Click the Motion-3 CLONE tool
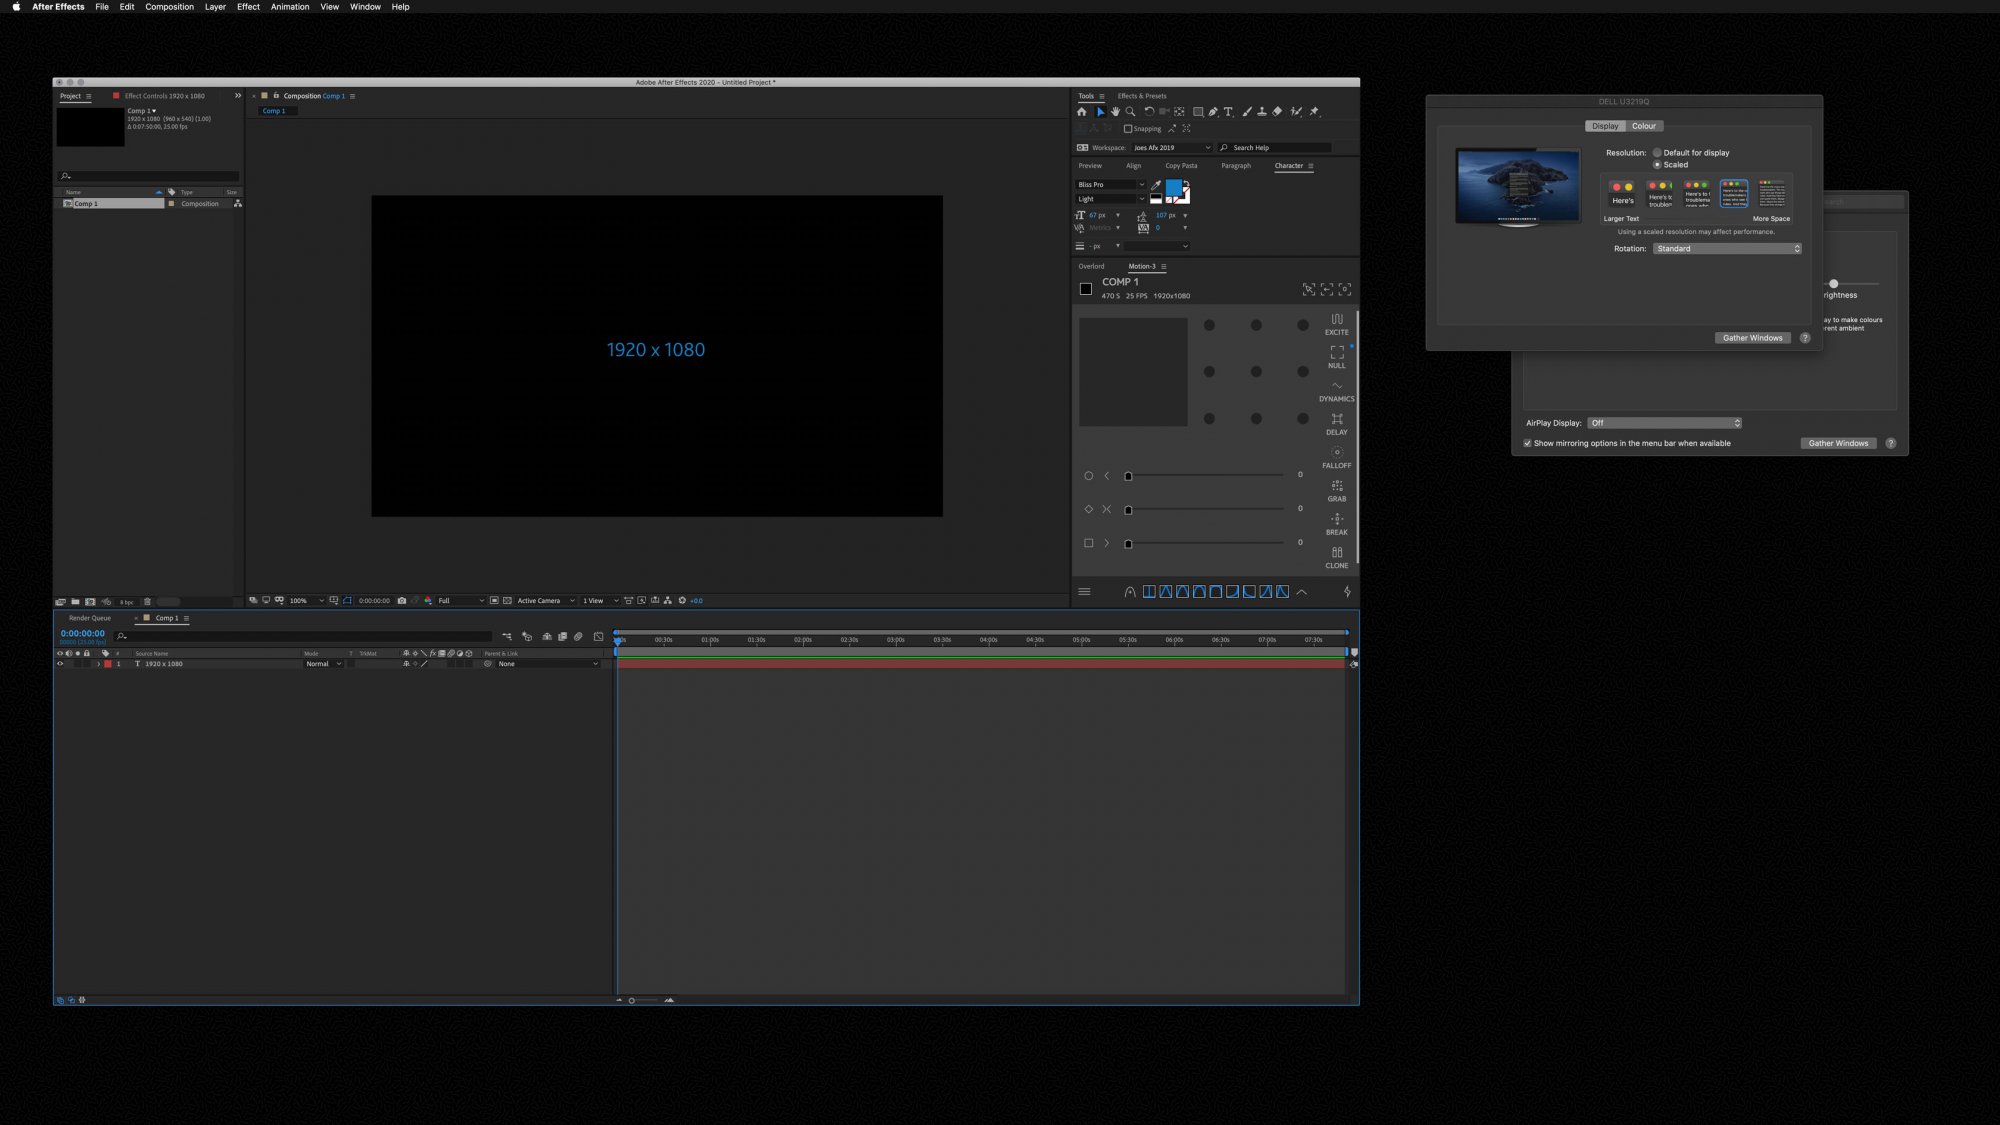 click(1337, 556)
